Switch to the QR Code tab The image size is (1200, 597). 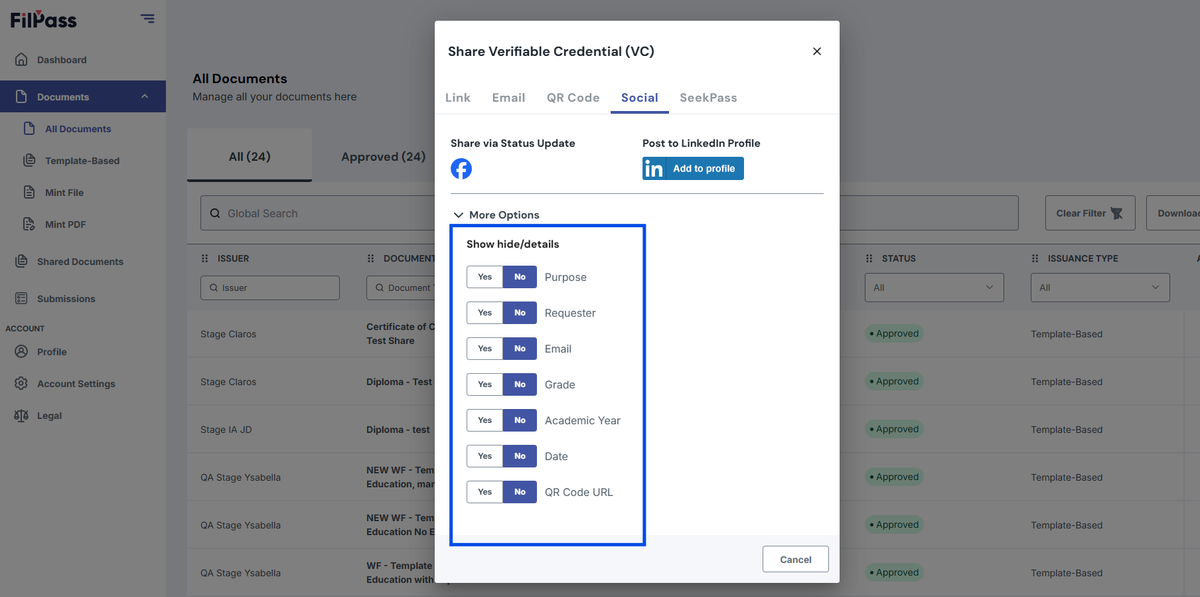pos(573,98)
